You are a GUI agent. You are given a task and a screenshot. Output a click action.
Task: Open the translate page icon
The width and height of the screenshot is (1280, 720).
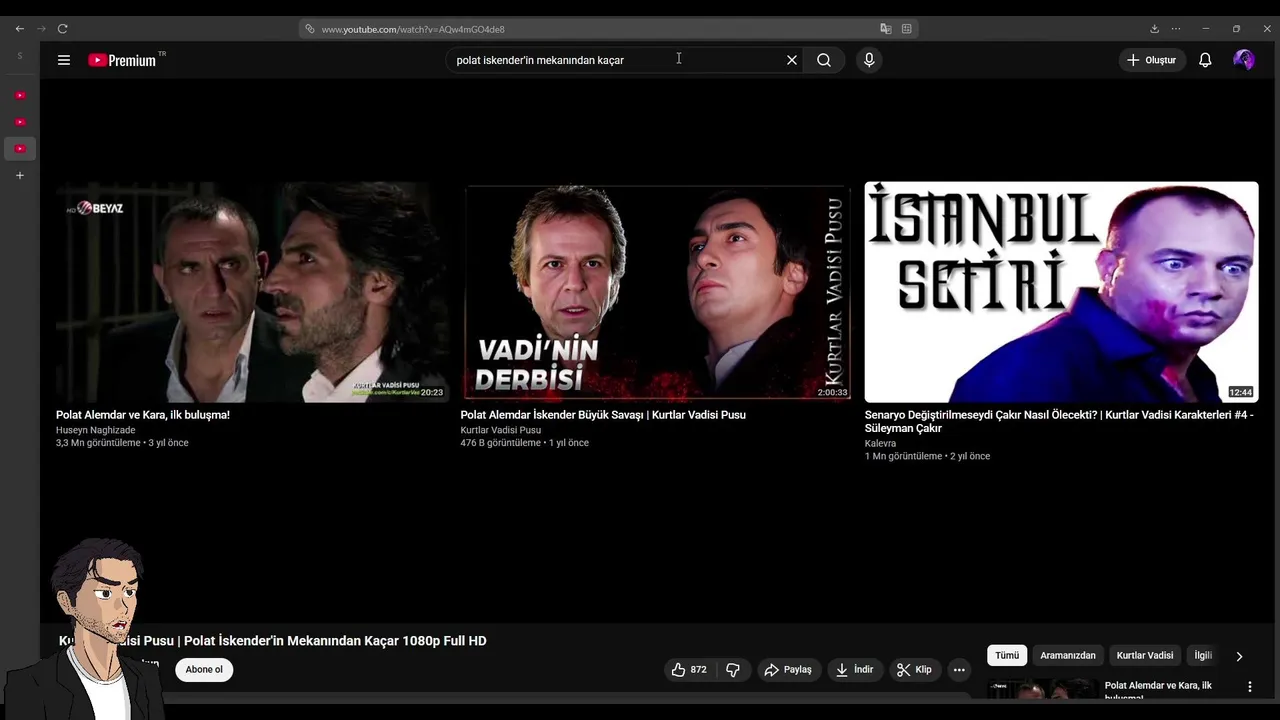point(886,29)
